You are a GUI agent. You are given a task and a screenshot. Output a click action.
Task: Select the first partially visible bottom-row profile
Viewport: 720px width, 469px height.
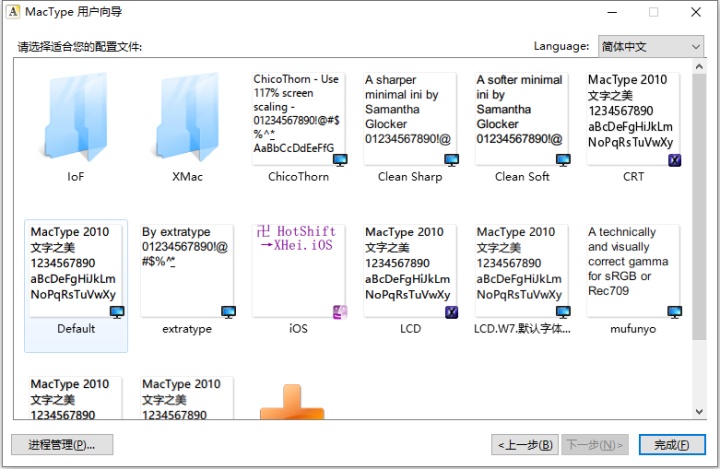pos(76,398)
